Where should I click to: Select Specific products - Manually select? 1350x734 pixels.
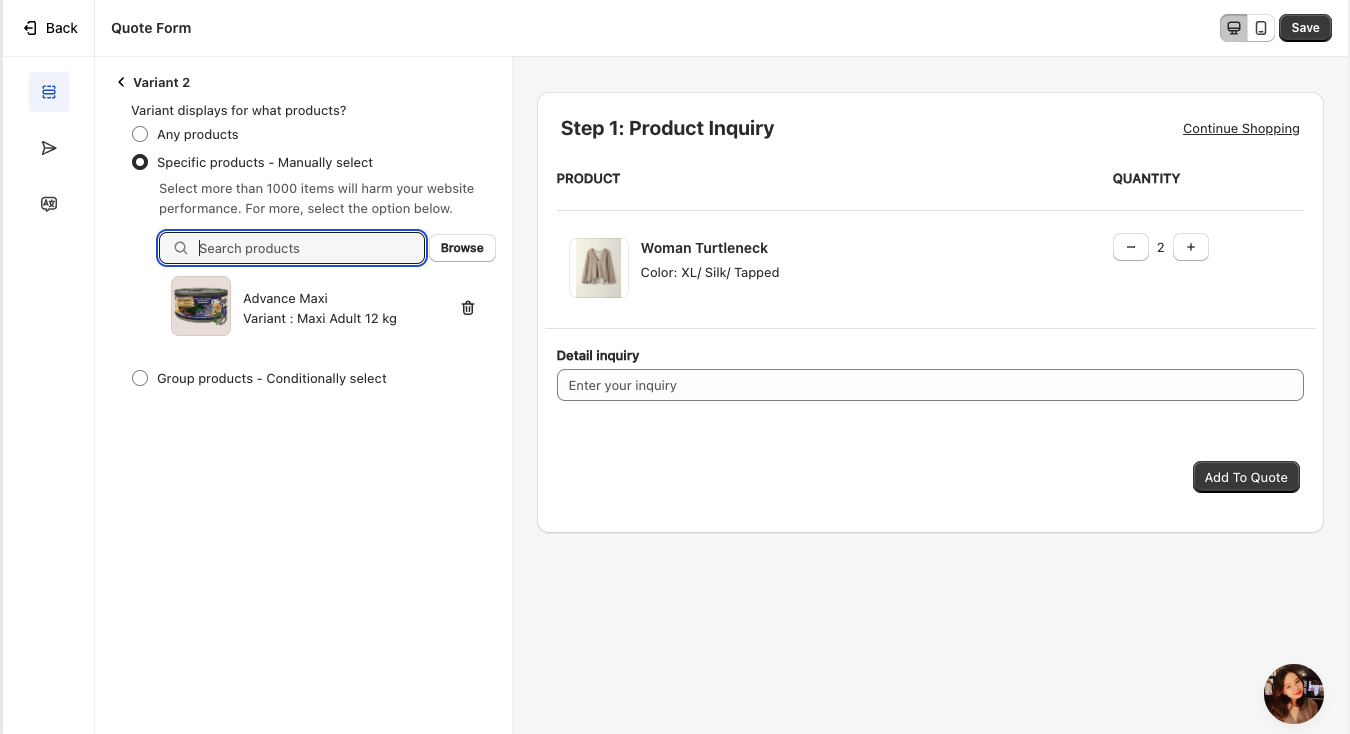point(140,162)
